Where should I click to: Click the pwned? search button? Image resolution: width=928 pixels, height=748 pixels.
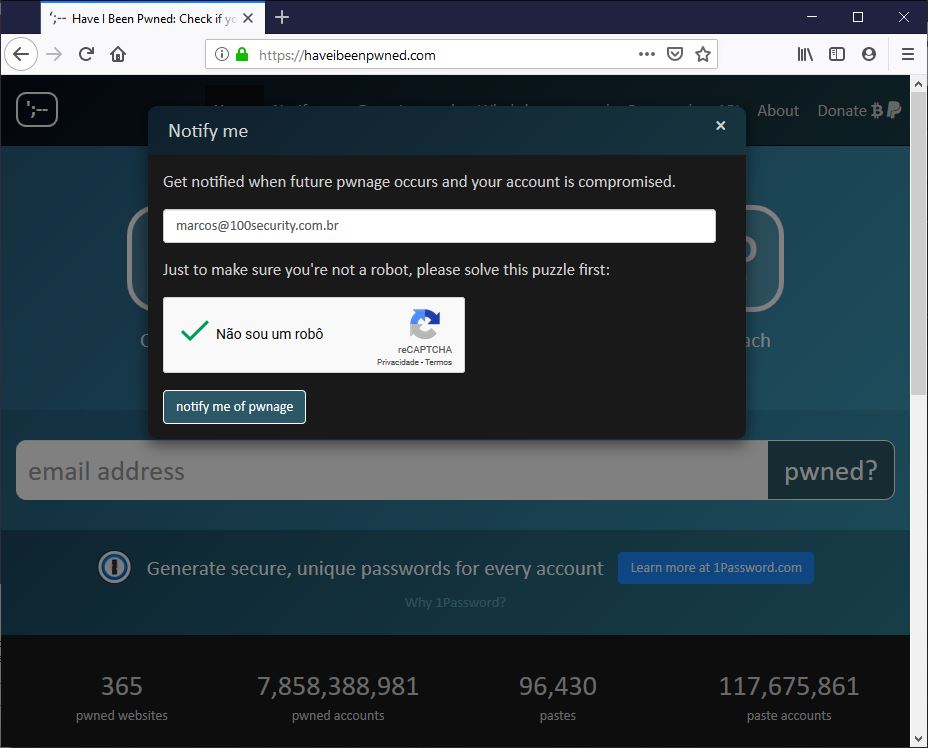831,470
